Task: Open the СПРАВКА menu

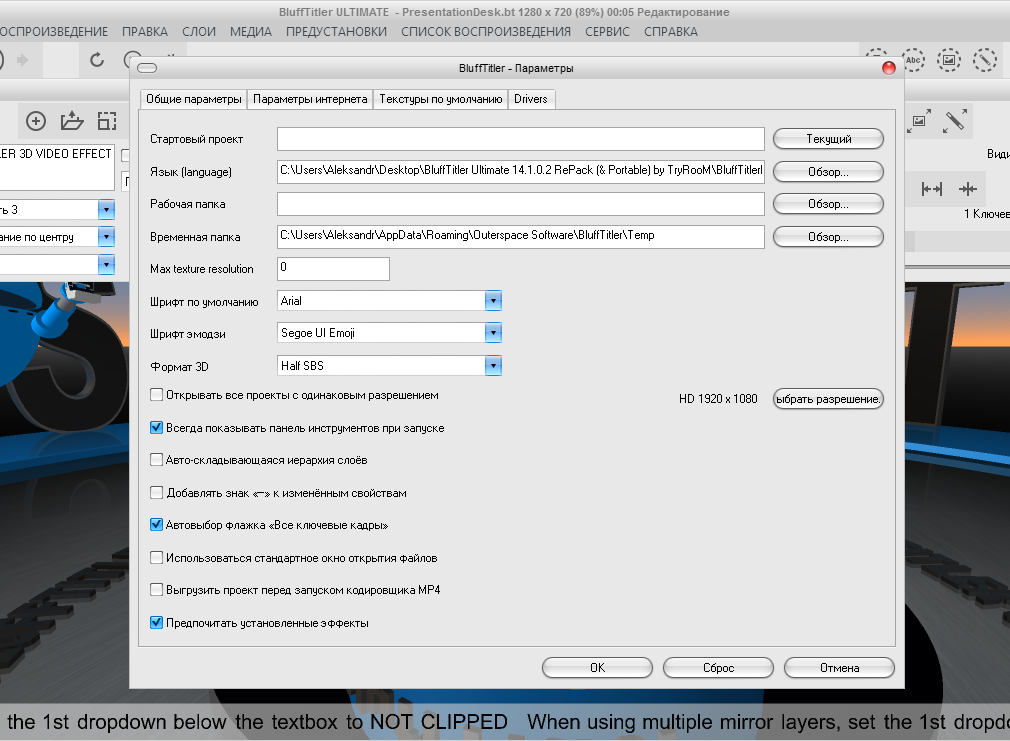Action: tap(671, 32)
